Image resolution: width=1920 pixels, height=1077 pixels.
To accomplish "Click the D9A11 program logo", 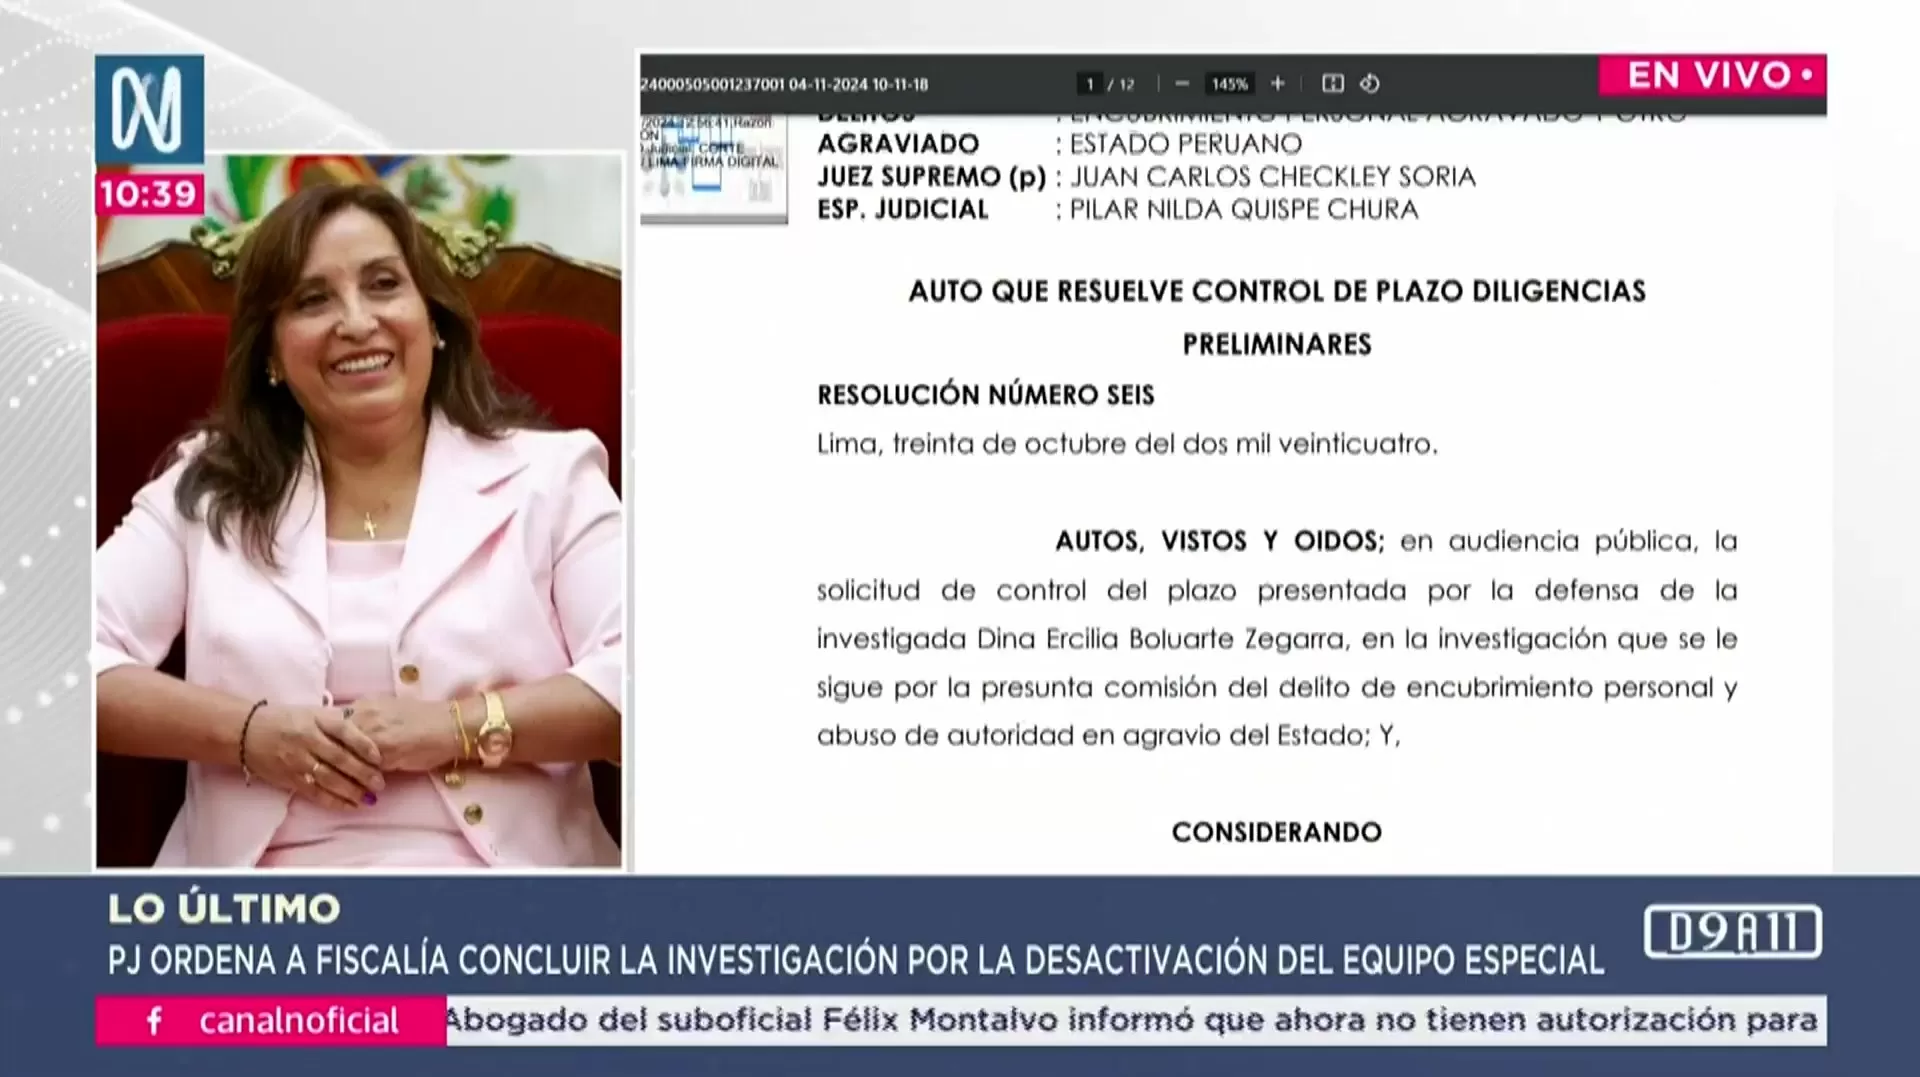I will tap(1733, 932).
